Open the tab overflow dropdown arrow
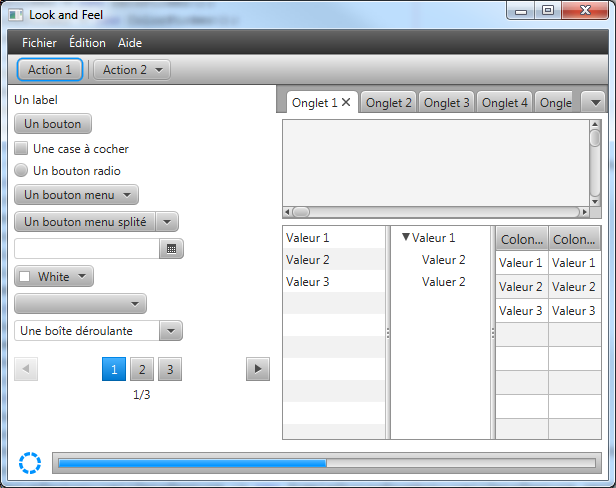The image size is (616, 488). [x=593, y=102]
